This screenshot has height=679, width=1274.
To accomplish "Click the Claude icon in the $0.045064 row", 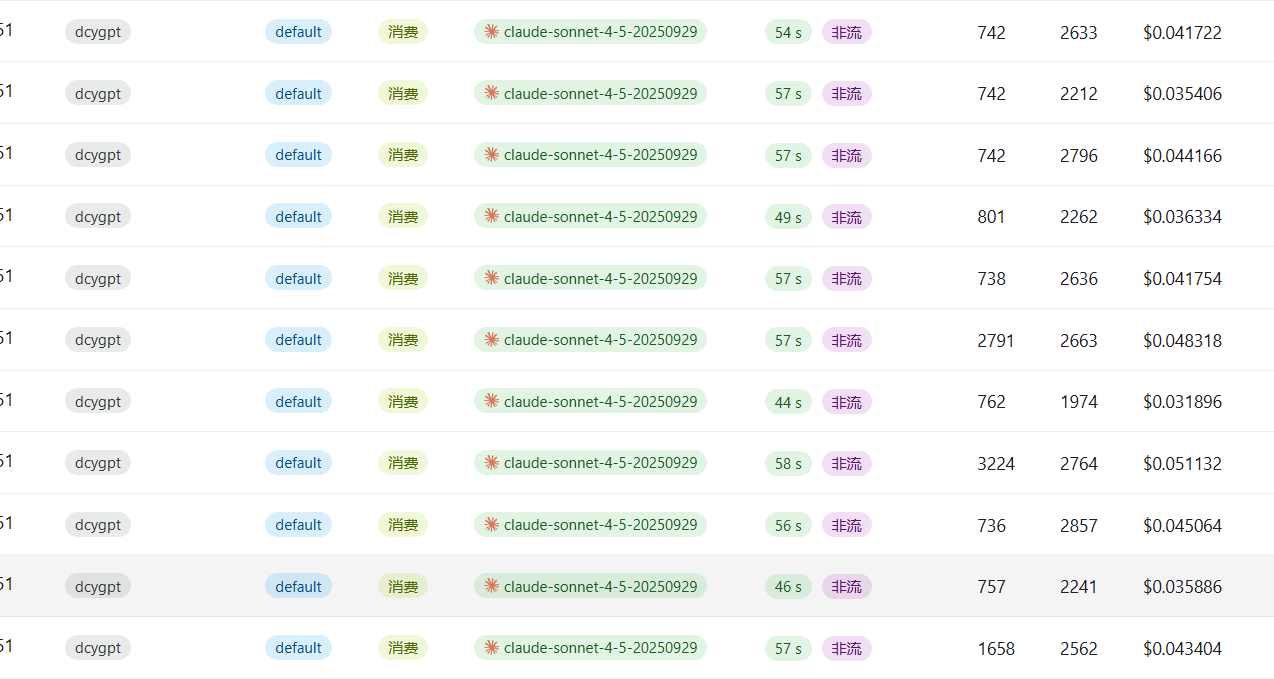I will (491, 524).
